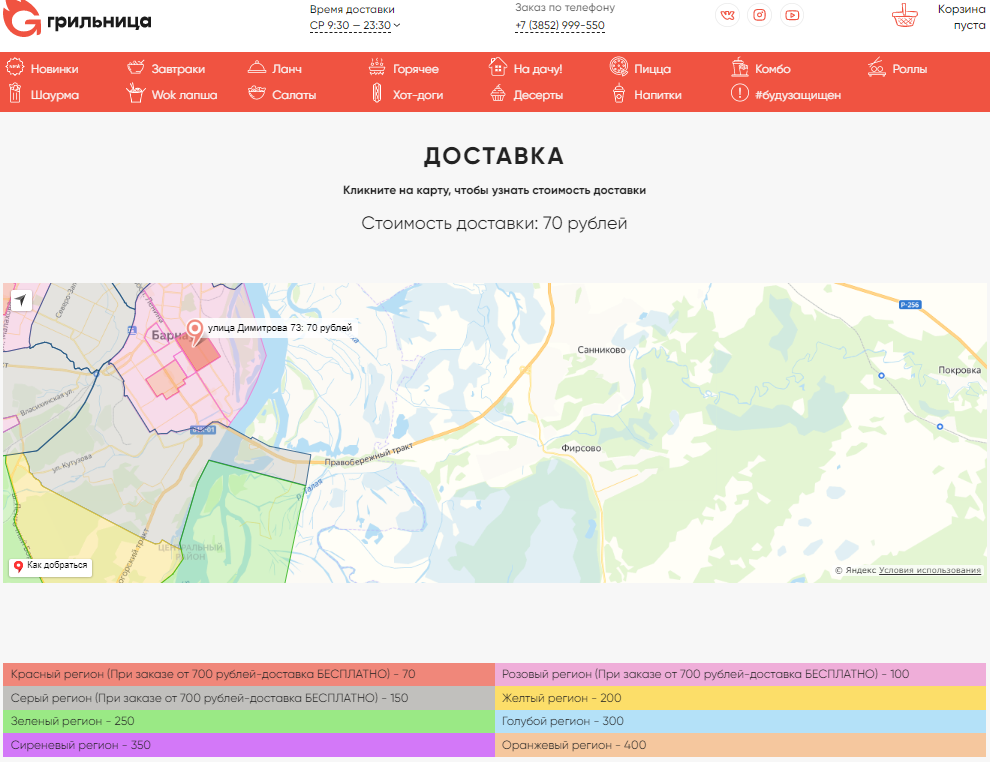This screenshot has width=990, height=762.
Task: Click the На дачу house icon
Action: point(498,66)
